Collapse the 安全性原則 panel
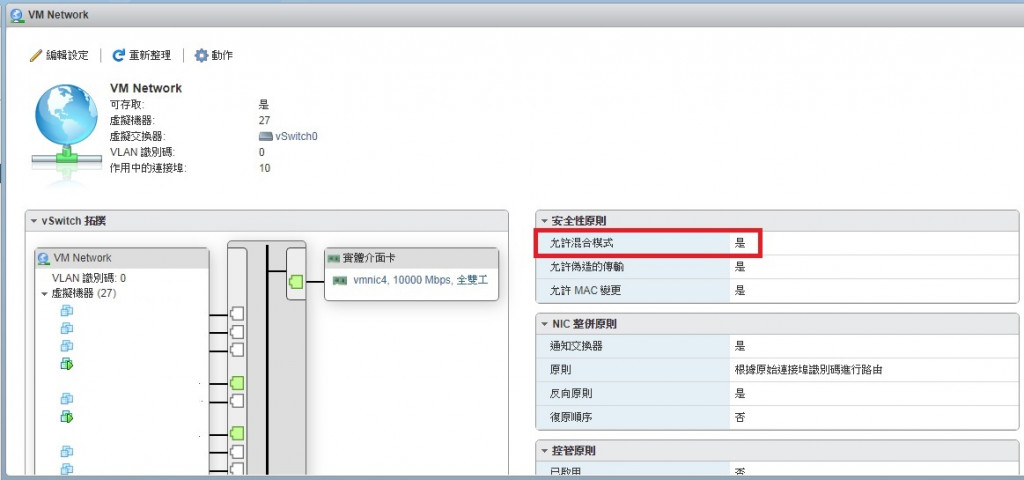 tap(544, 221)
